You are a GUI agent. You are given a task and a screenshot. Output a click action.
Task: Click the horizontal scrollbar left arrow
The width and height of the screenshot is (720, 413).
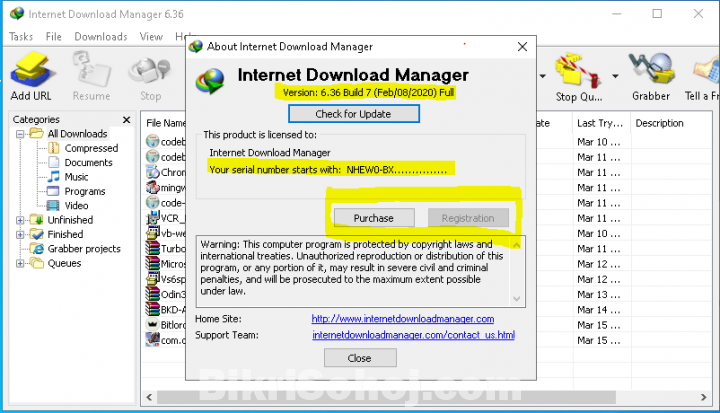(149, 397)
